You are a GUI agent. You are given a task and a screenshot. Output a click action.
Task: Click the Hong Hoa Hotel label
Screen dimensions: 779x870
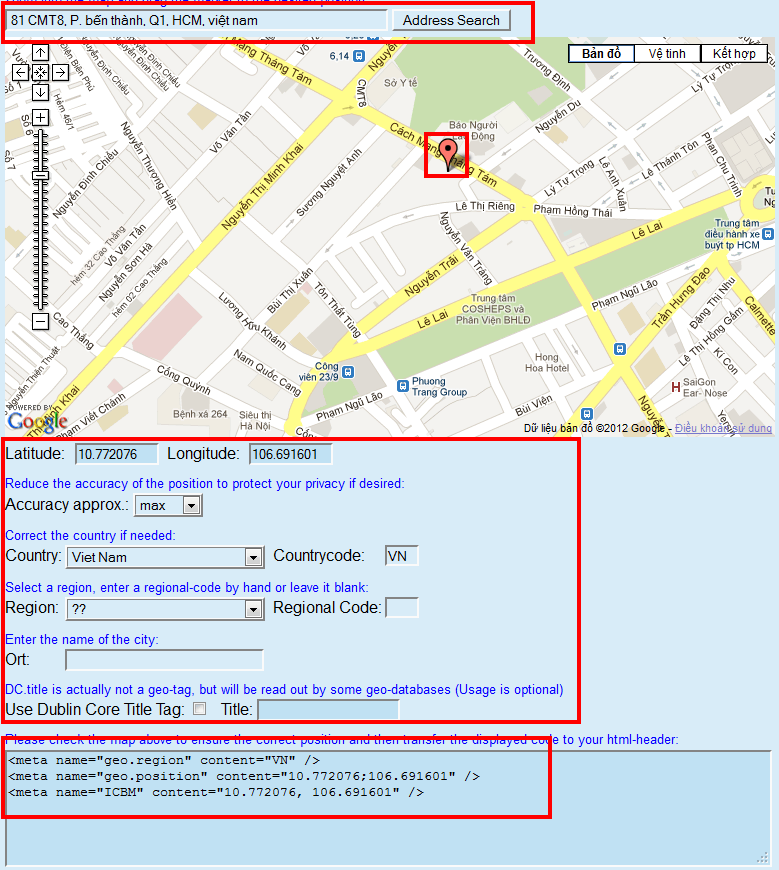547,362
